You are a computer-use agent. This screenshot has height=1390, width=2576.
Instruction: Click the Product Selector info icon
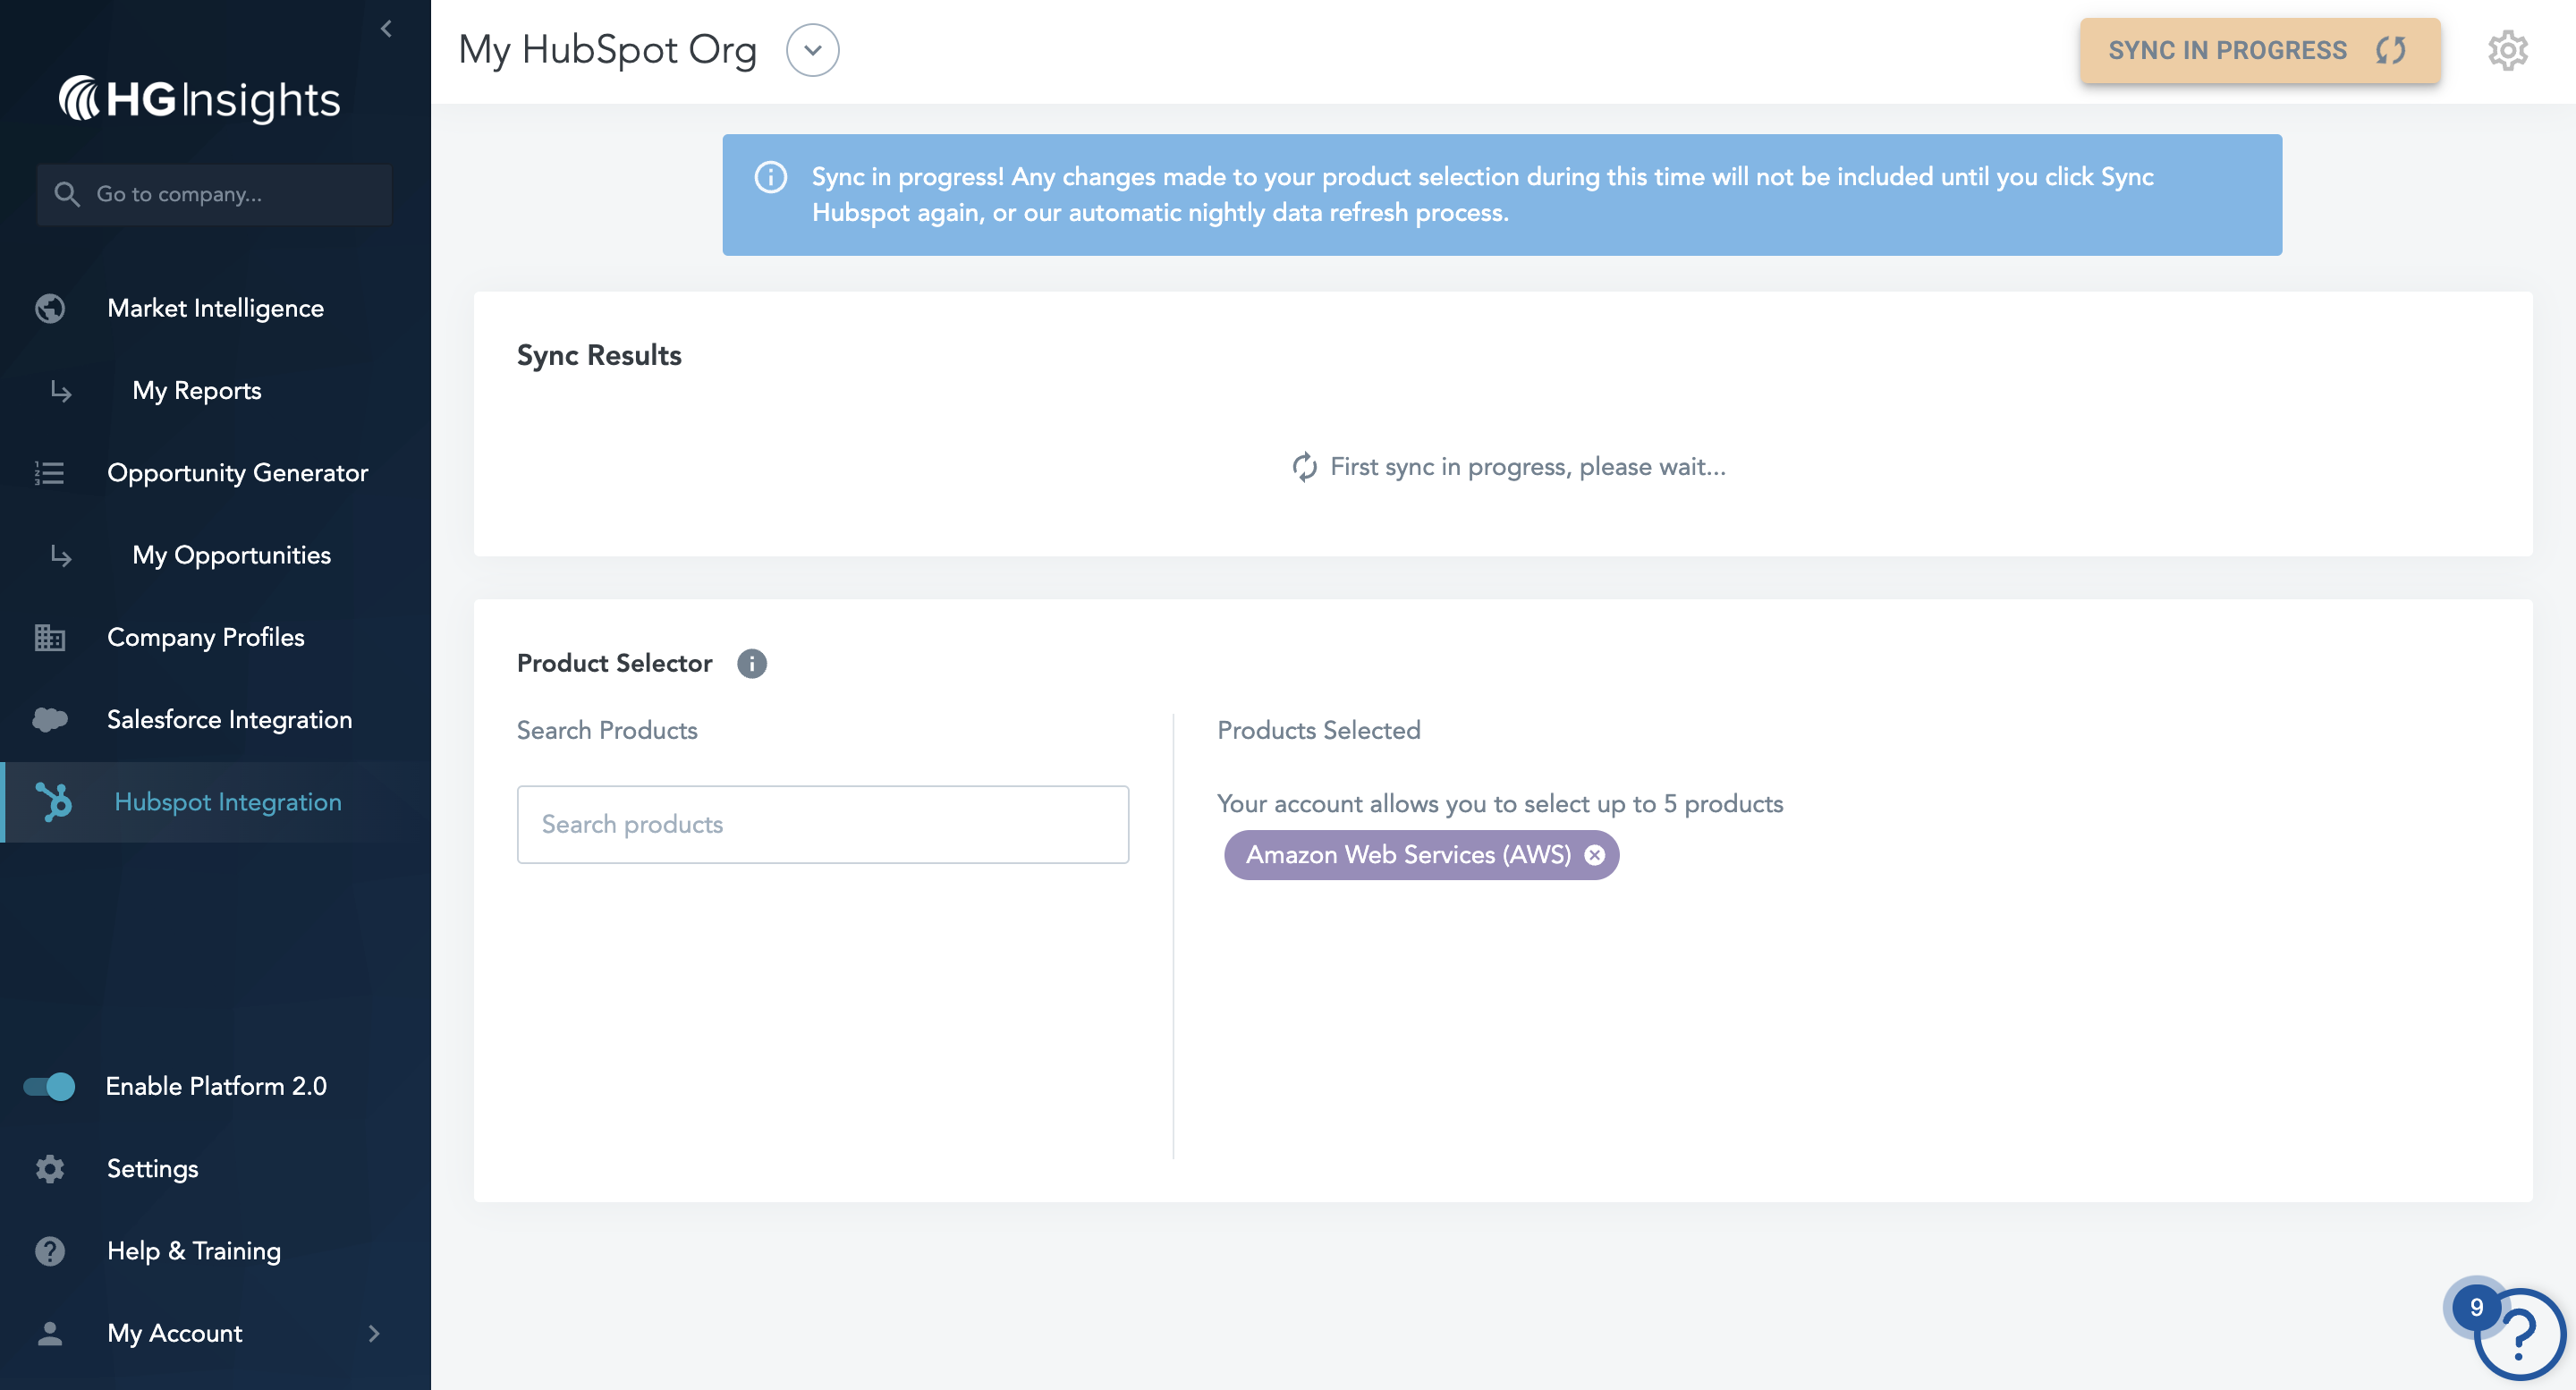(752, 663)
